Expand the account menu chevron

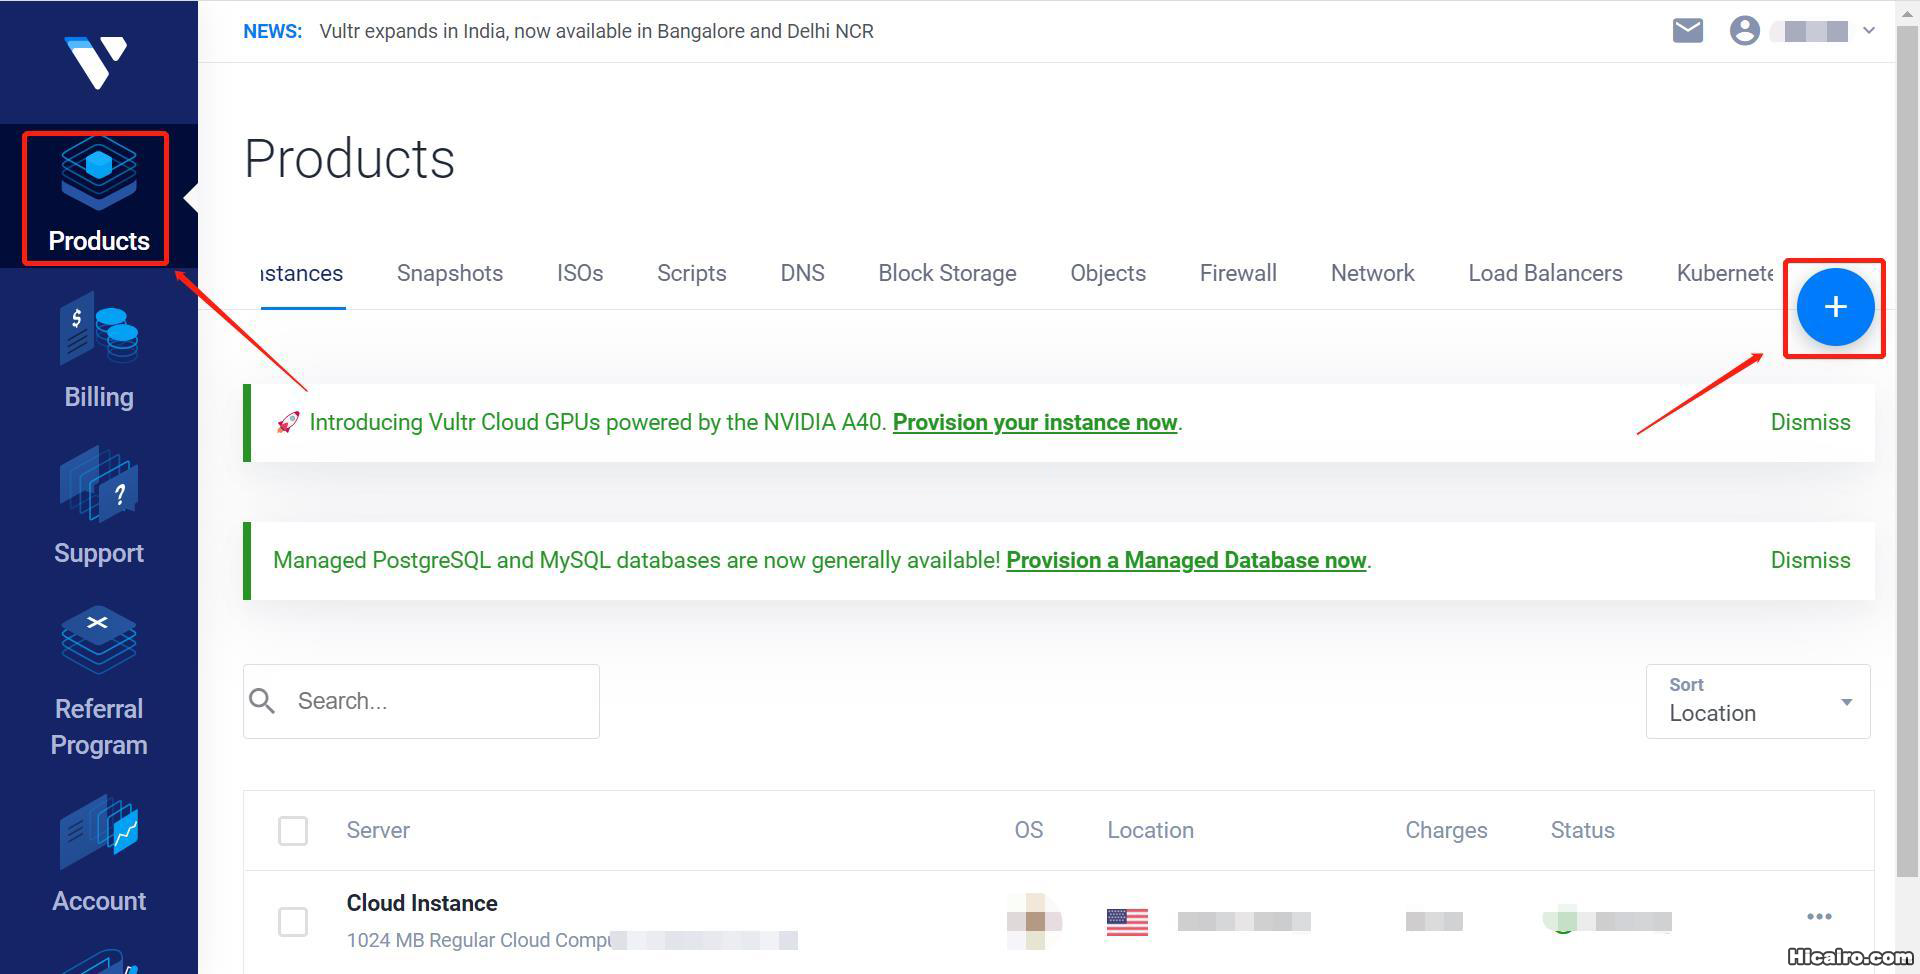click(1868, 31)
